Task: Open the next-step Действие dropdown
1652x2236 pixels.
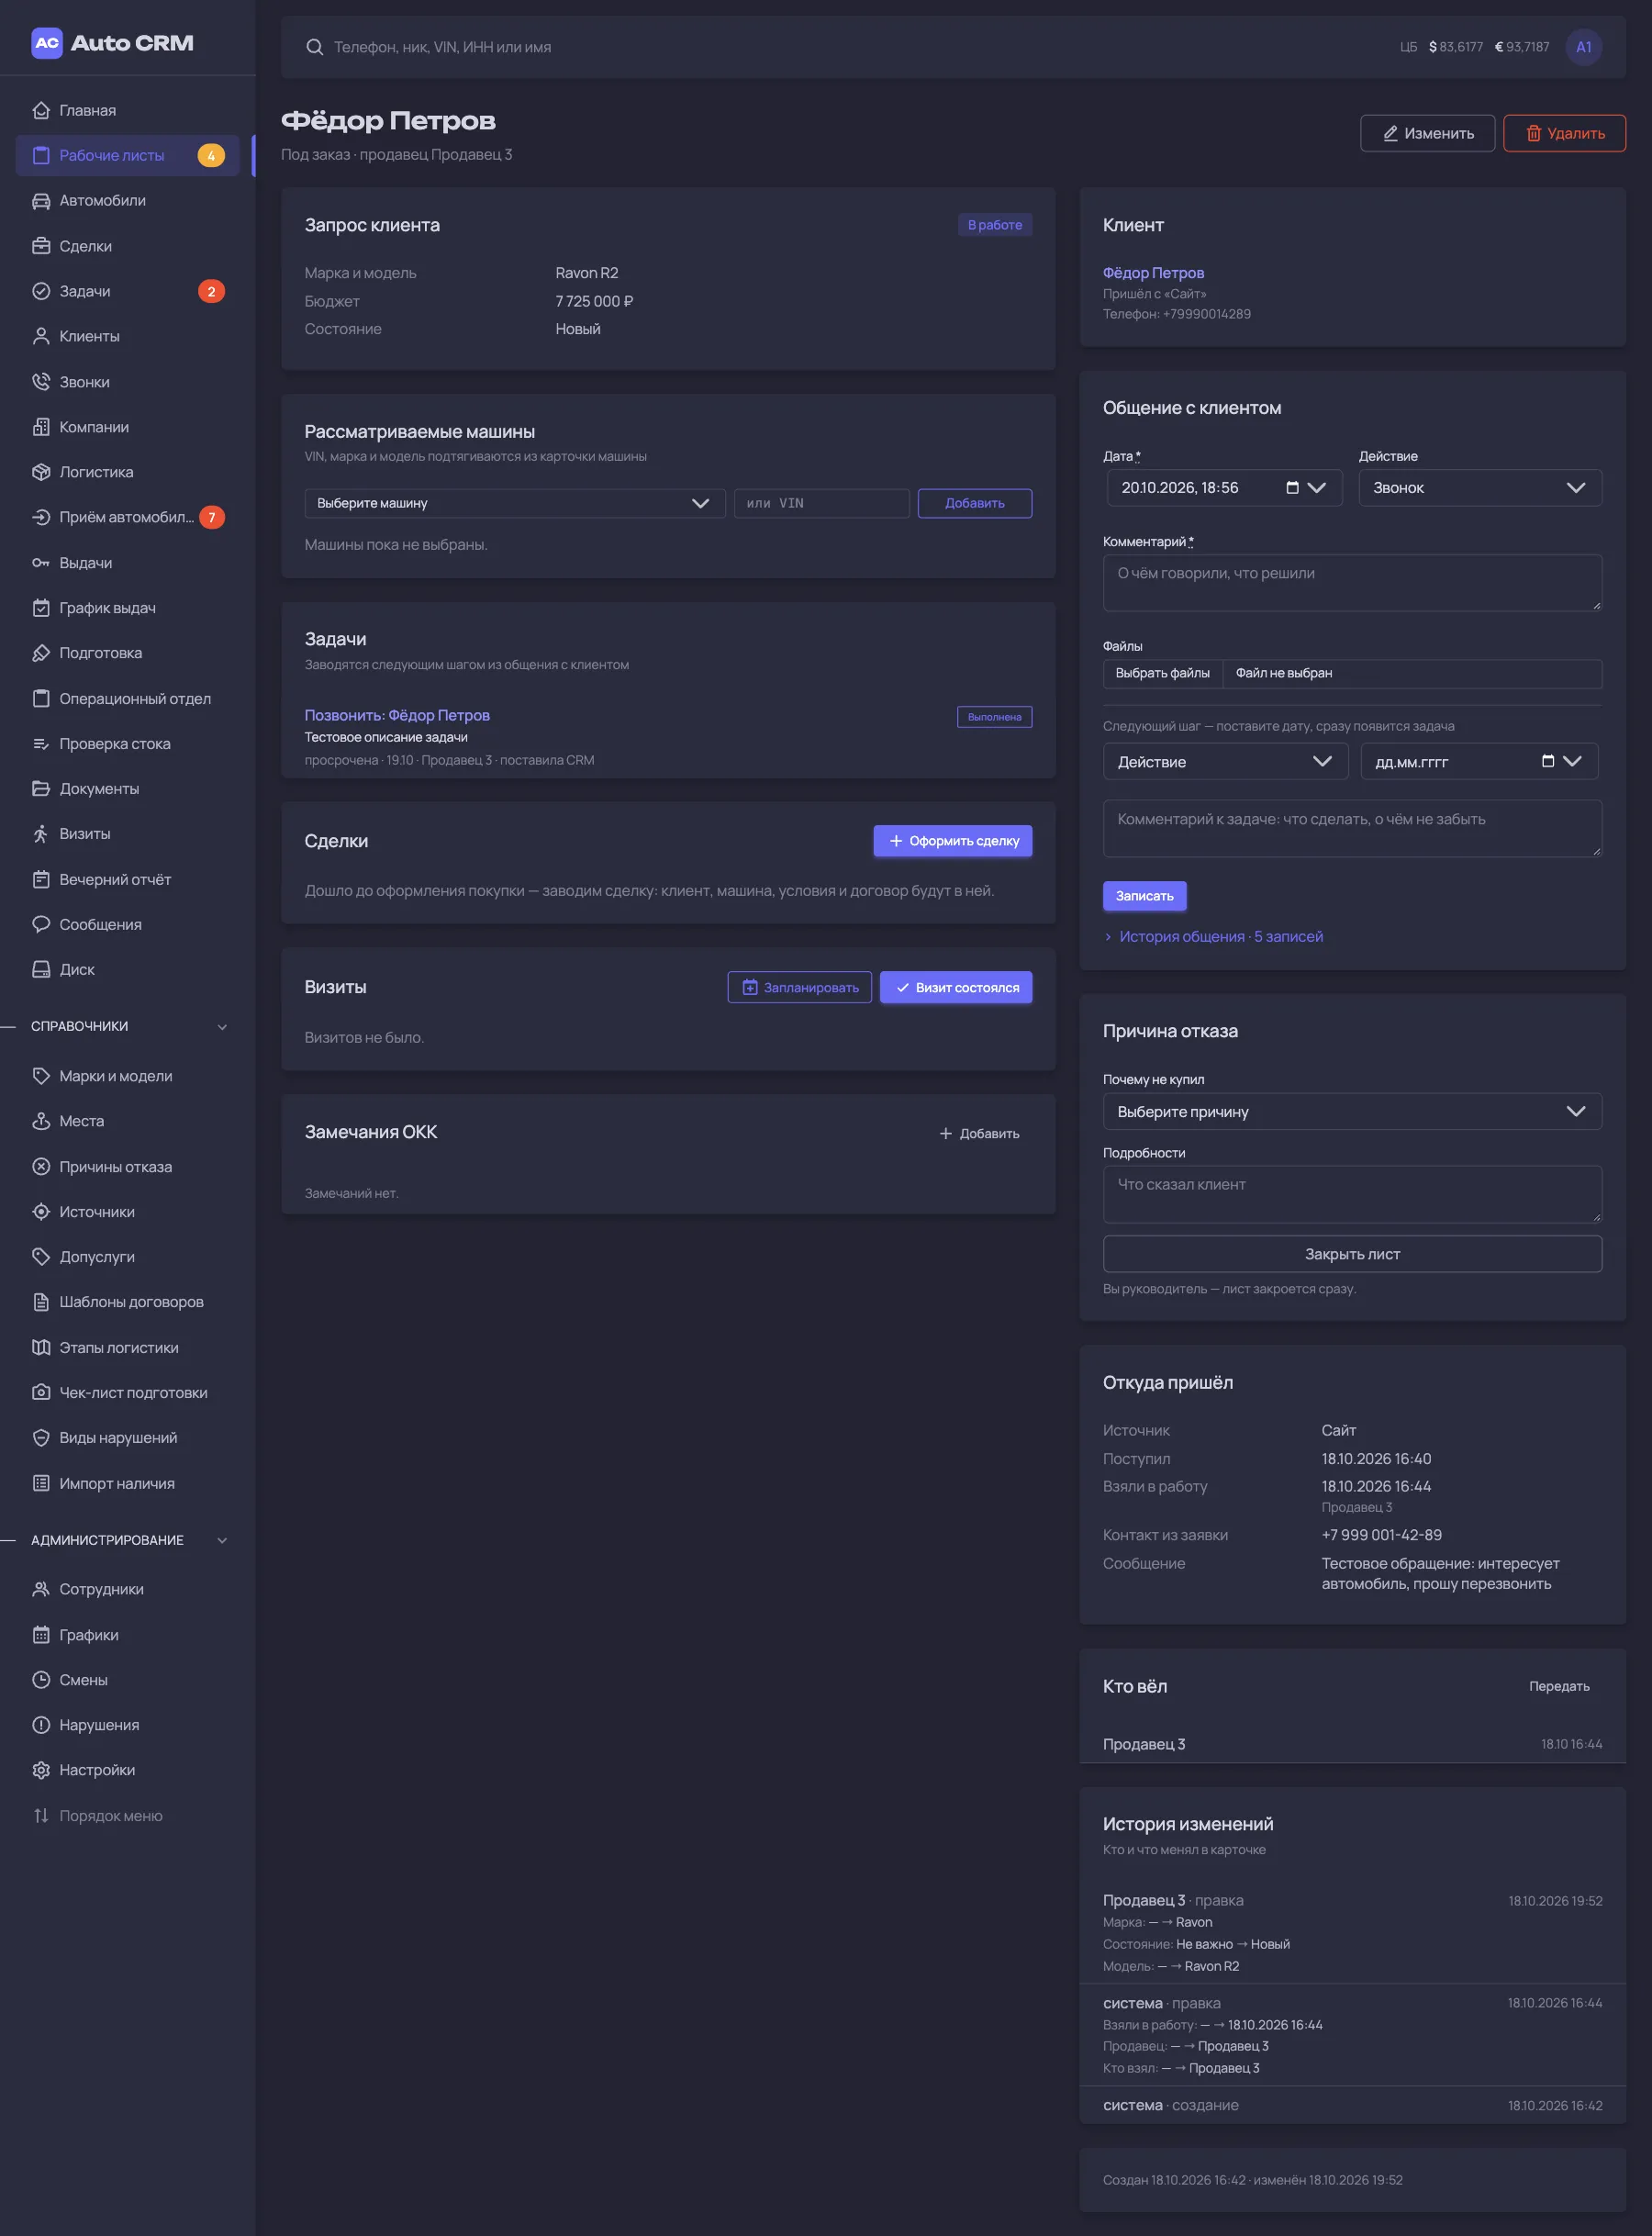Action: 1225,762
